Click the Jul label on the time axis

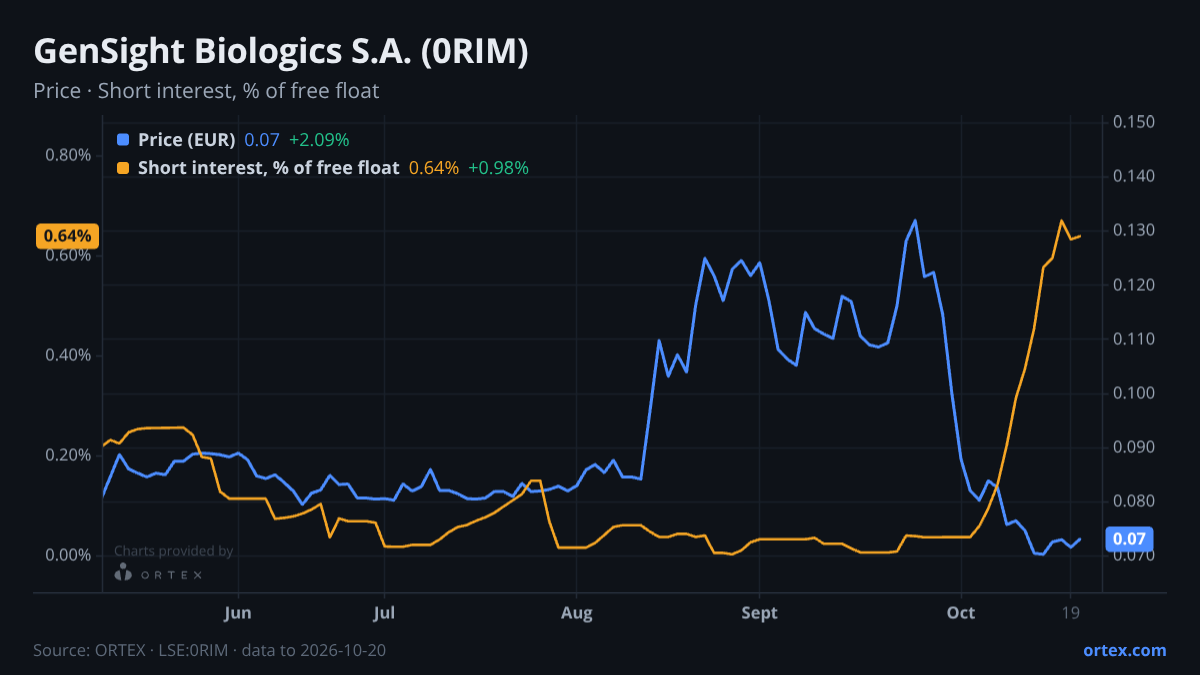pyautogui.click(x=384, y=611)
